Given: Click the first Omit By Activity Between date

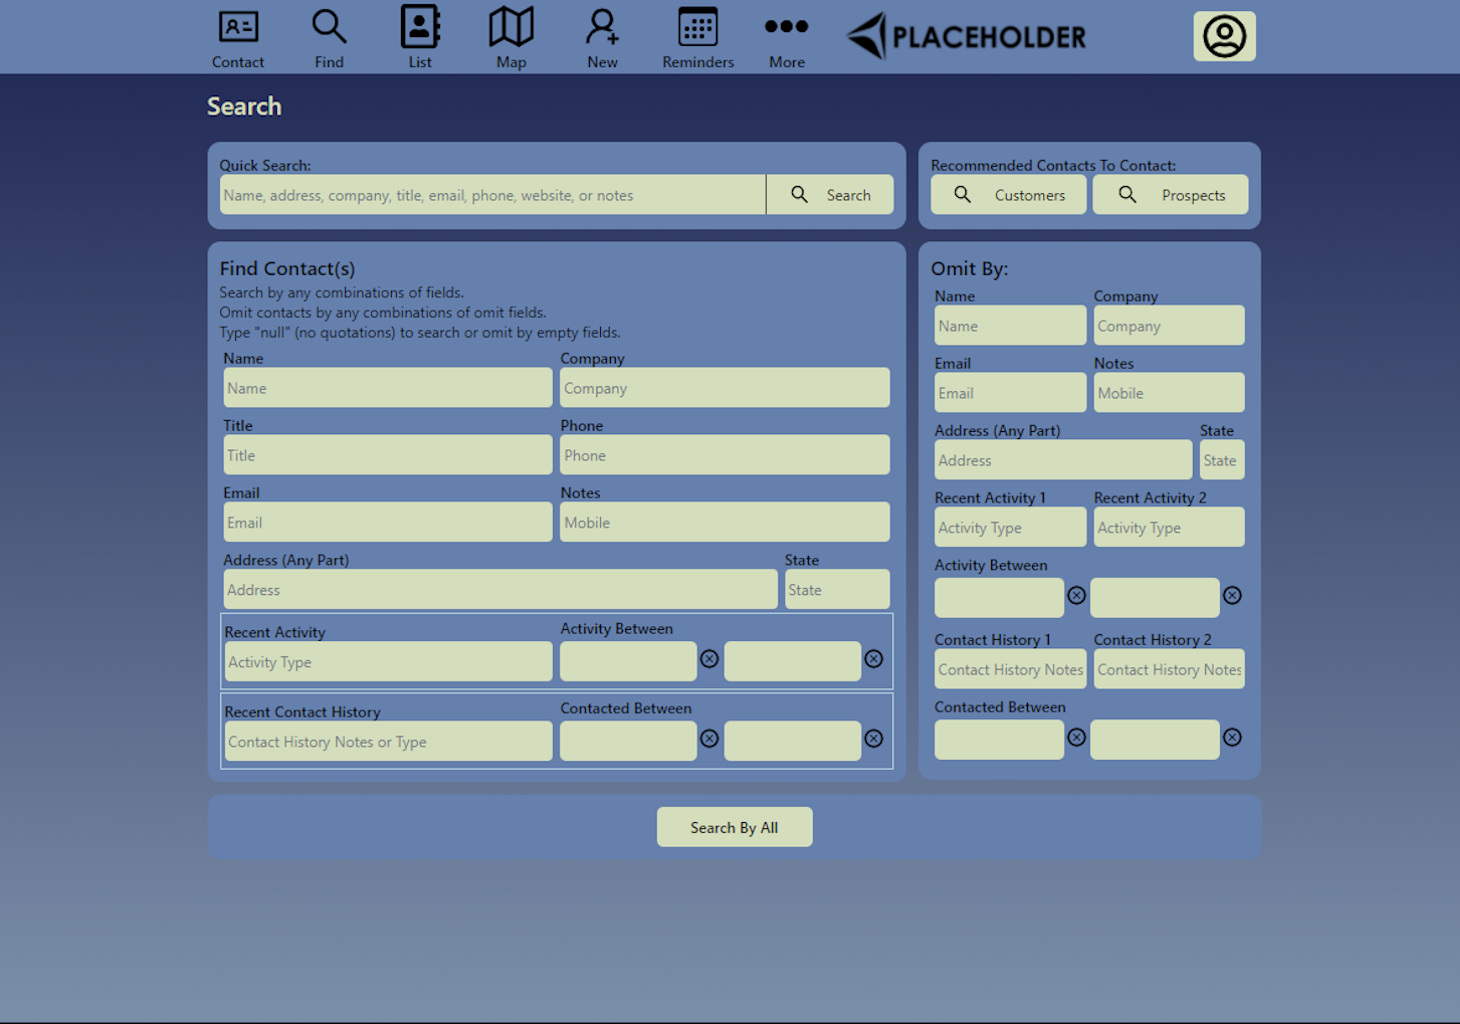Looking at the screenshot, I should pyautogui.click(x=999, y=597).
